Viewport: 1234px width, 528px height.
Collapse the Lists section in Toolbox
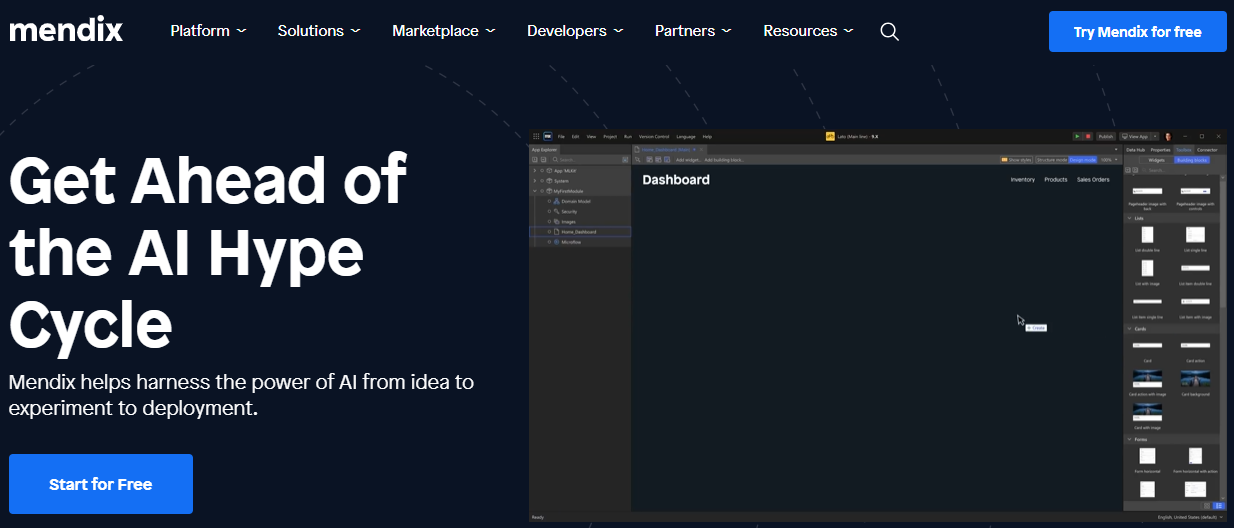[1129, 218]
